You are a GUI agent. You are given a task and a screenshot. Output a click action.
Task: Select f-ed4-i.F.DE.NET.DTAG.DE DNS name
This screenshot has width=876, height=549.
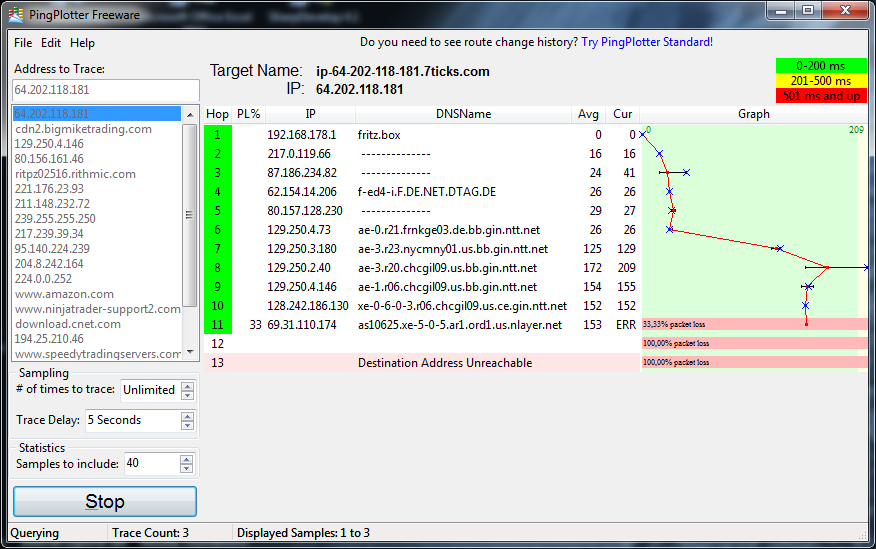(x=427, y=192)
